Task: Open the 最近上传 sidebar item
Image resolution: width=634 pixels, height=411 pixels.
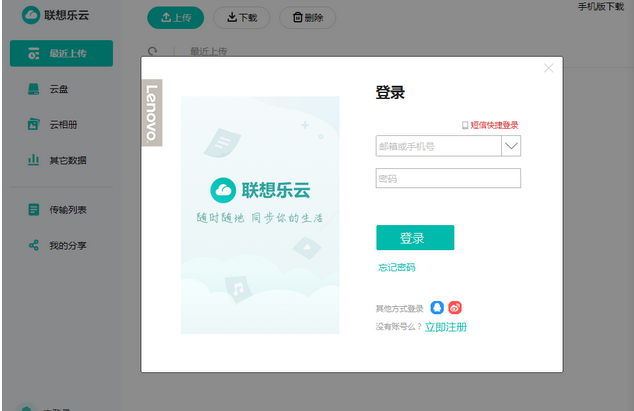Action: (x=61, y=53)
